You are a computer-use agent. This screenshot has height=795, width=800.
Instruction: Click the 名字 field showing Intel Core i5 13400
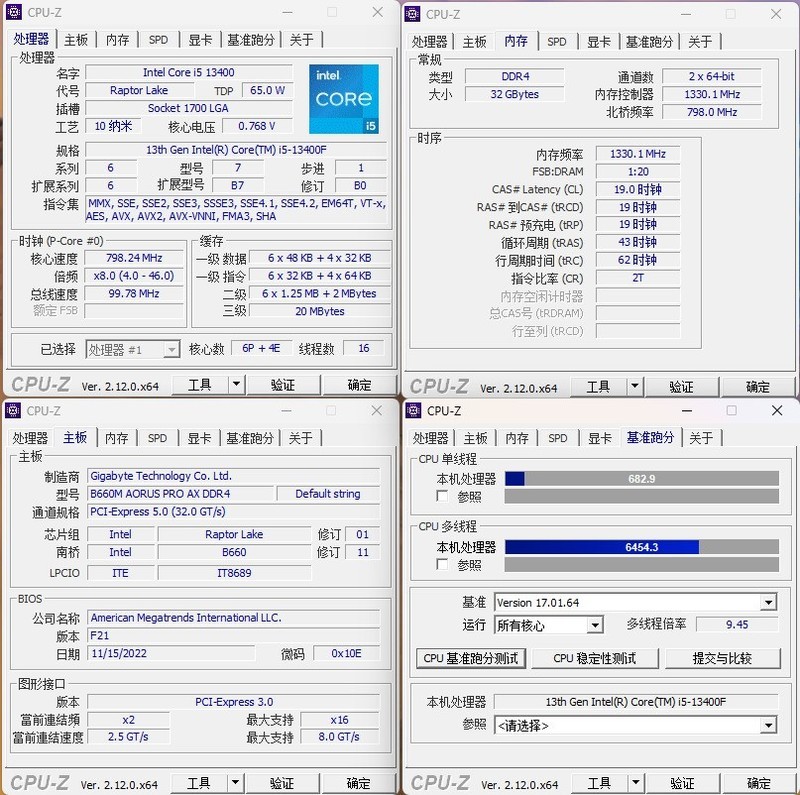point(189,72)
